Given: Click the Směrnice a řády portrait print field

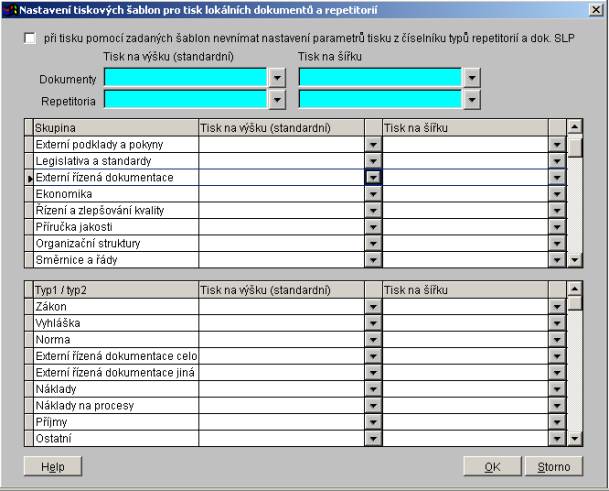Looking at the screenshot, I should [x=281, y=259].
